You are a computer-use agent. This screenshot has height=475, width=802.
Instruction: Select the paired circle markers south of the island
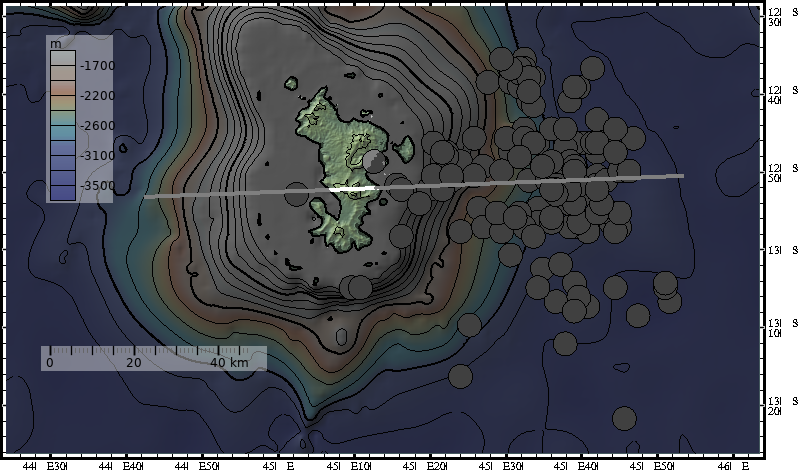[357, 287]
